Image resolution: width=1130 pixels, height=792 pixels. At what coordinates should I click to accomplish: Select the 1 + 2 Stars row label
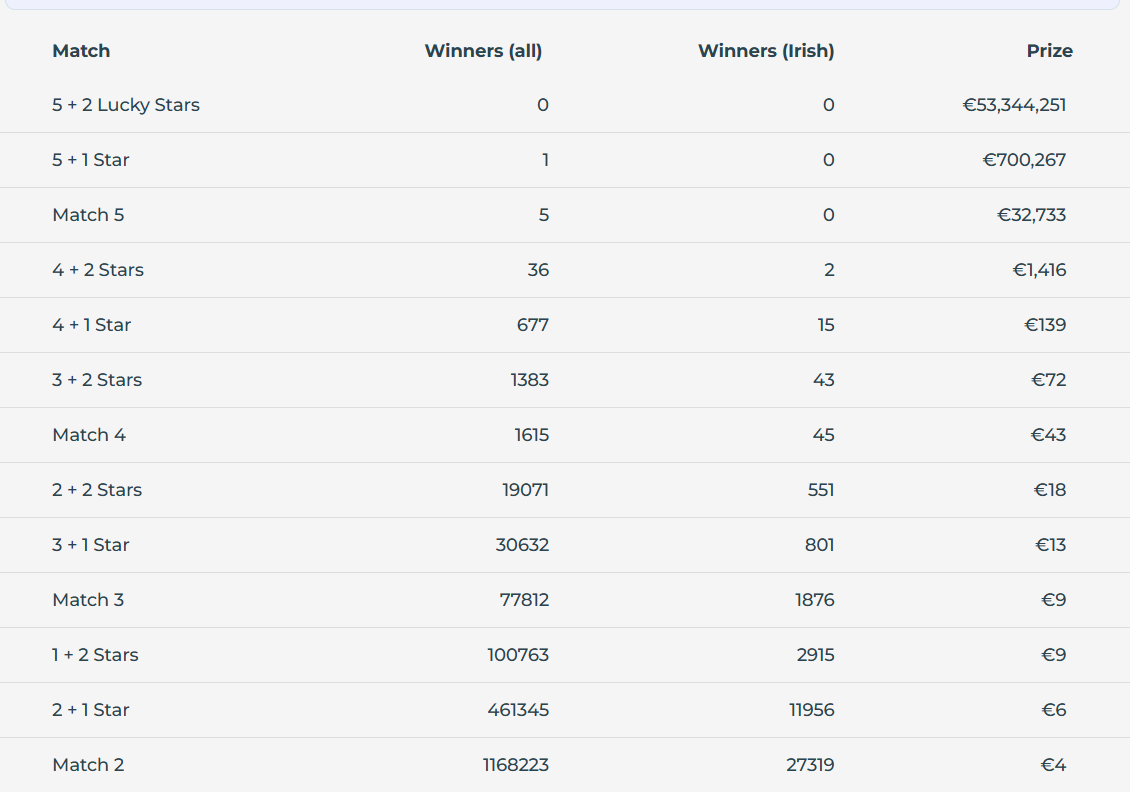(x=95, y=655)
